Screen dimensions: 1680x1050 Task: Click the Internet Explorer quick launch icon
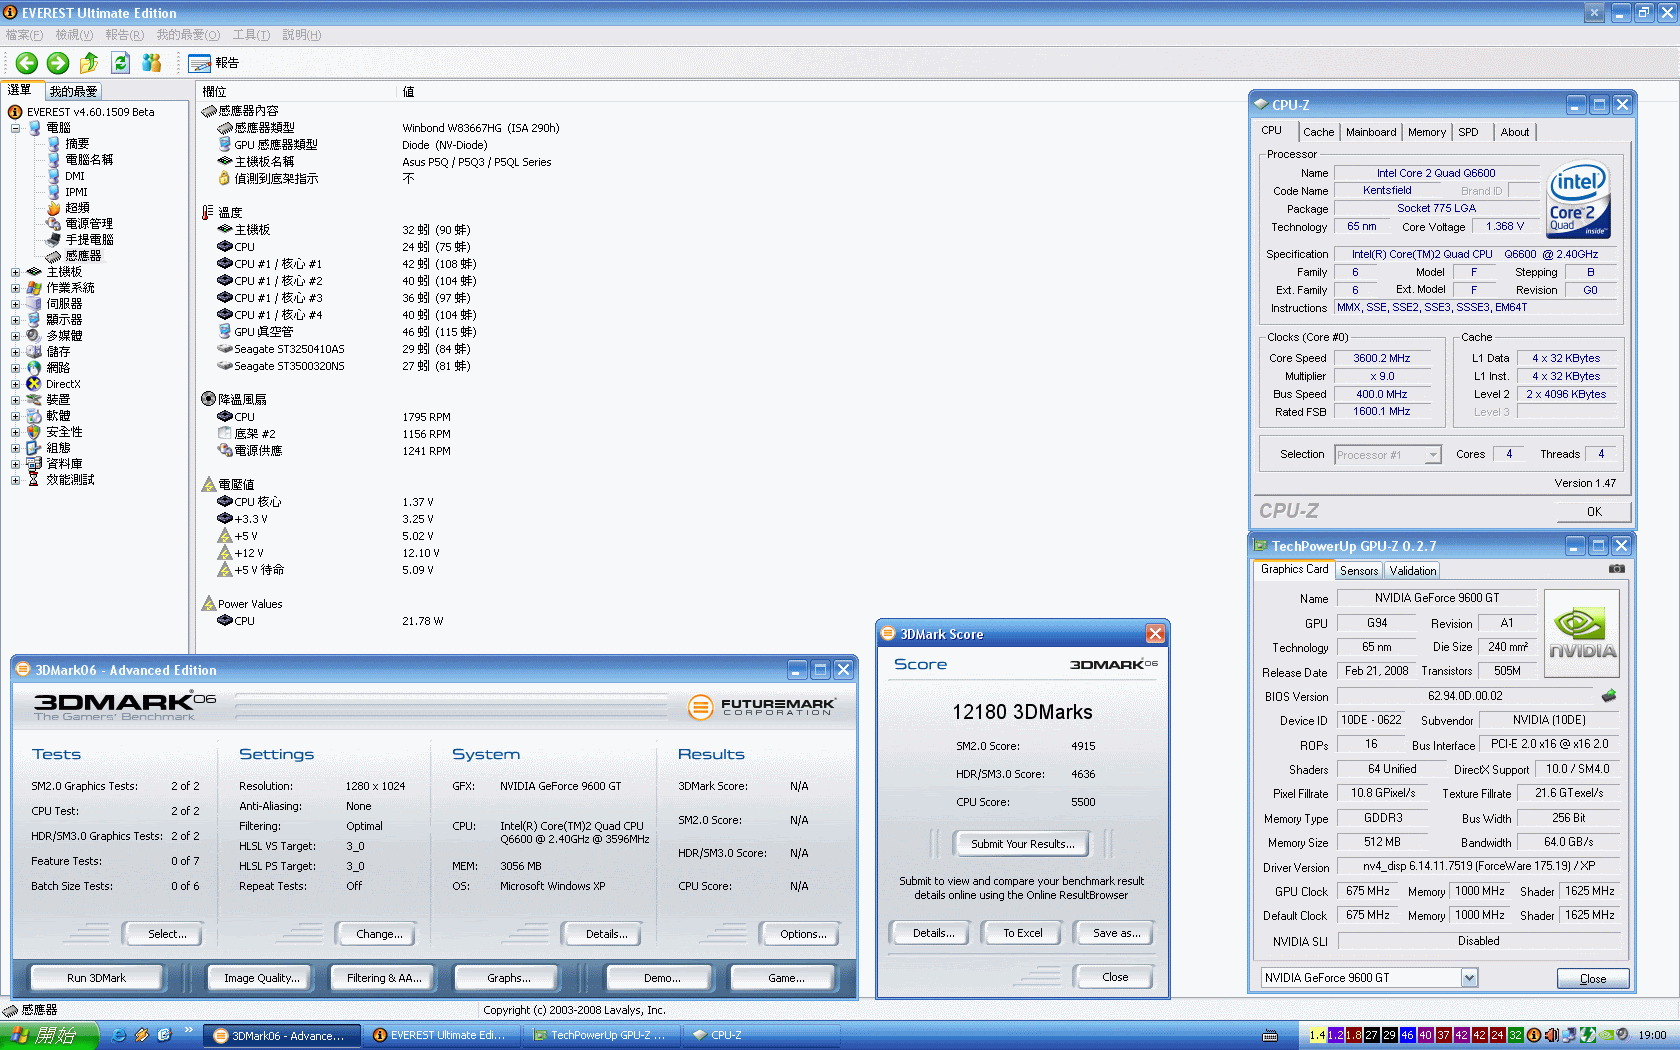pos(119,1035)
